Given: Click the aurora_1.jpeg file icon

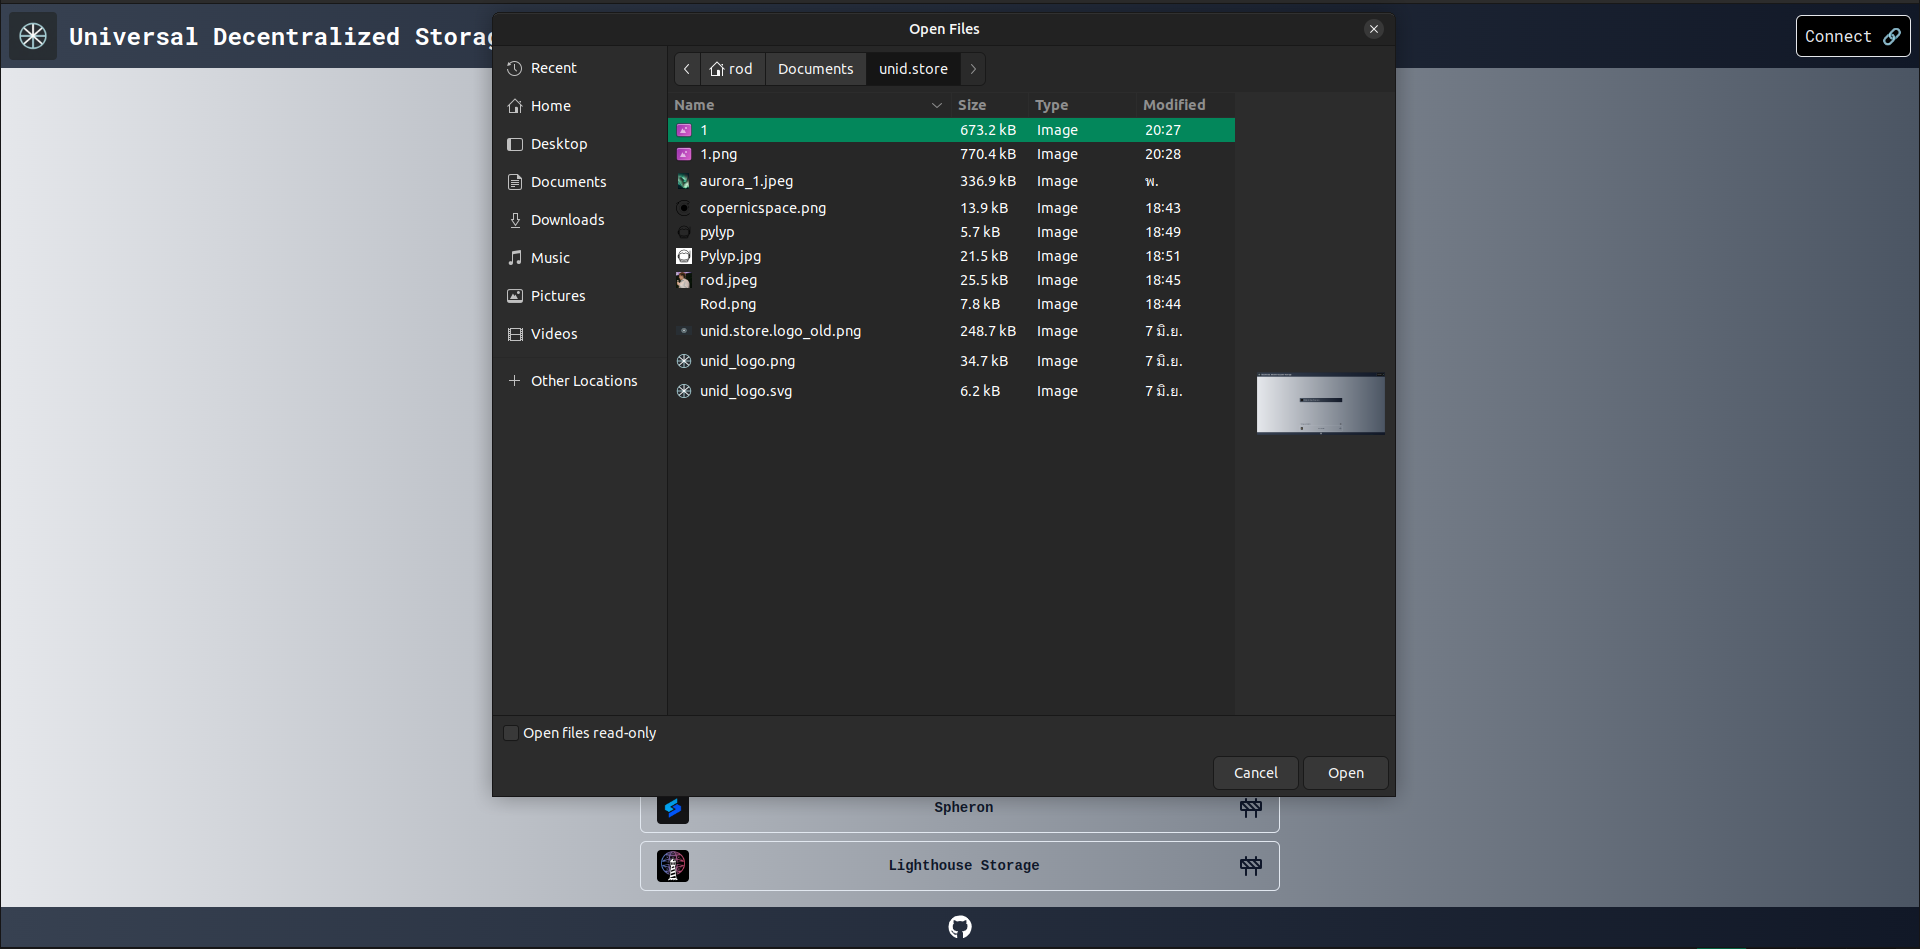Looking at the screenshot, I should pyautogui.click(x=684, y=181).
